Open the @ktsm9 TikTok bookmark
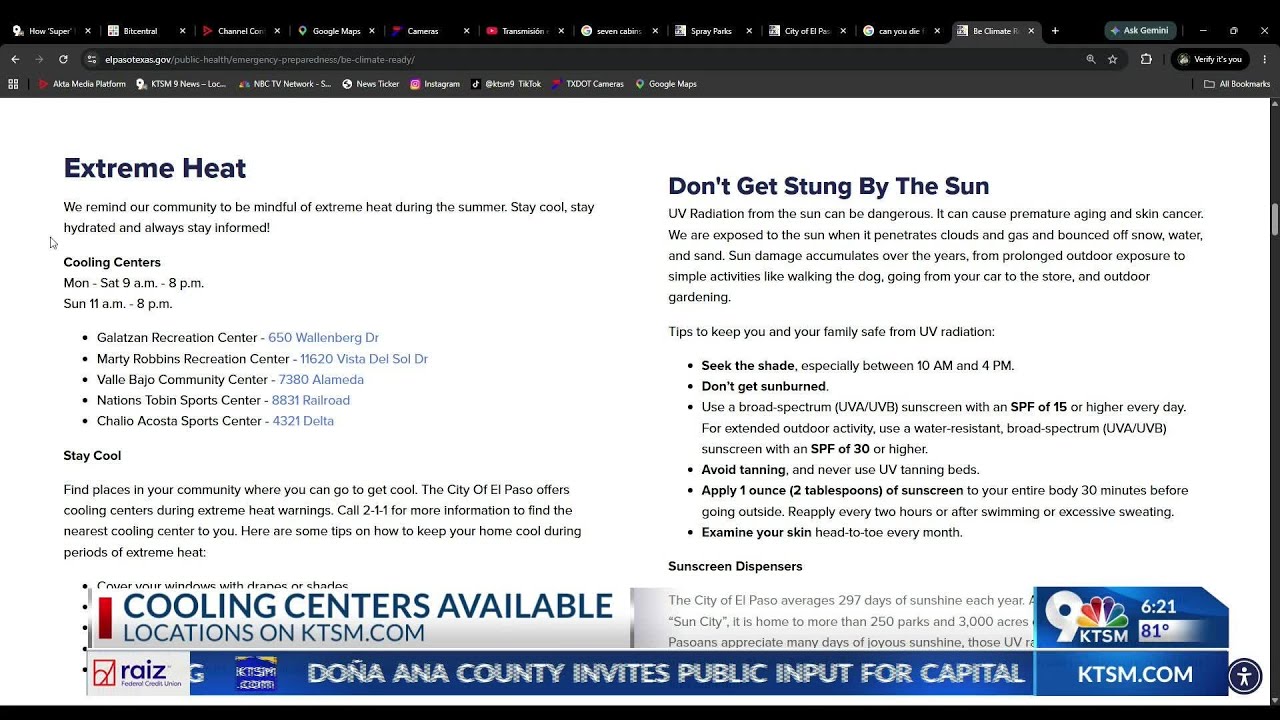This screenshot has height=720, width=1280. point(506,84)
